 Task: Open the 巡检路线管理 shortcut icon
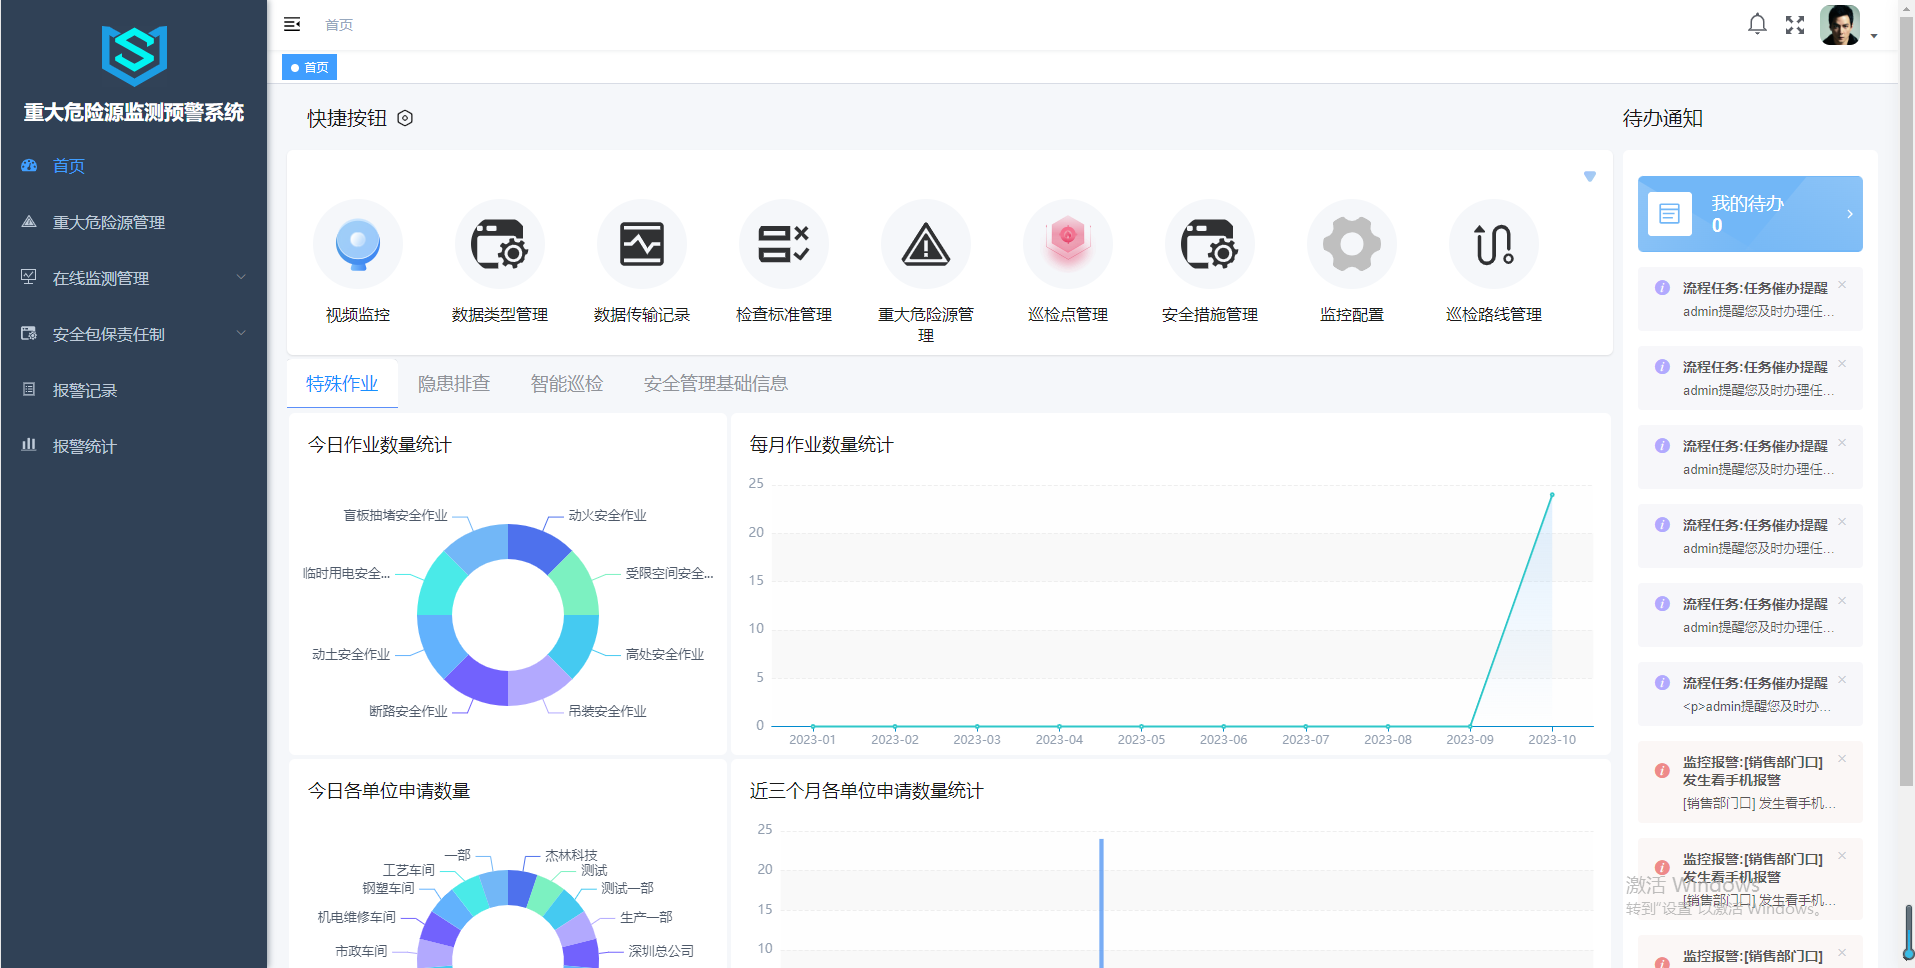(x=1494, y=244)
